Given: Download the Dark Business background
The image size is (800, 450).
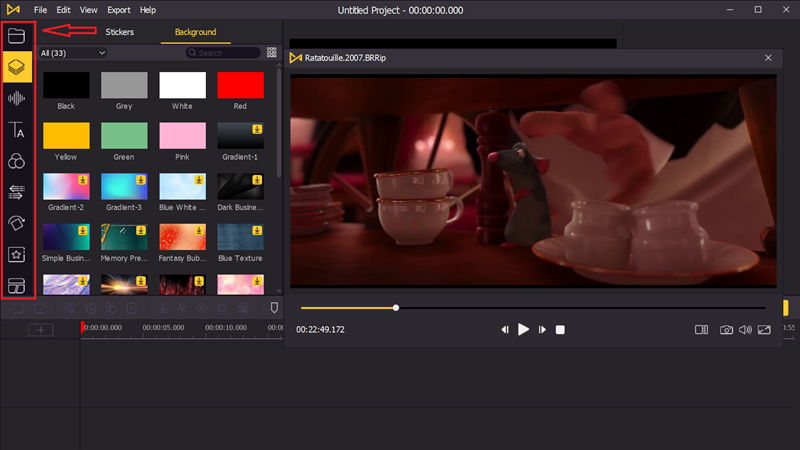Looking at the screenshot, I should (257, 180).
